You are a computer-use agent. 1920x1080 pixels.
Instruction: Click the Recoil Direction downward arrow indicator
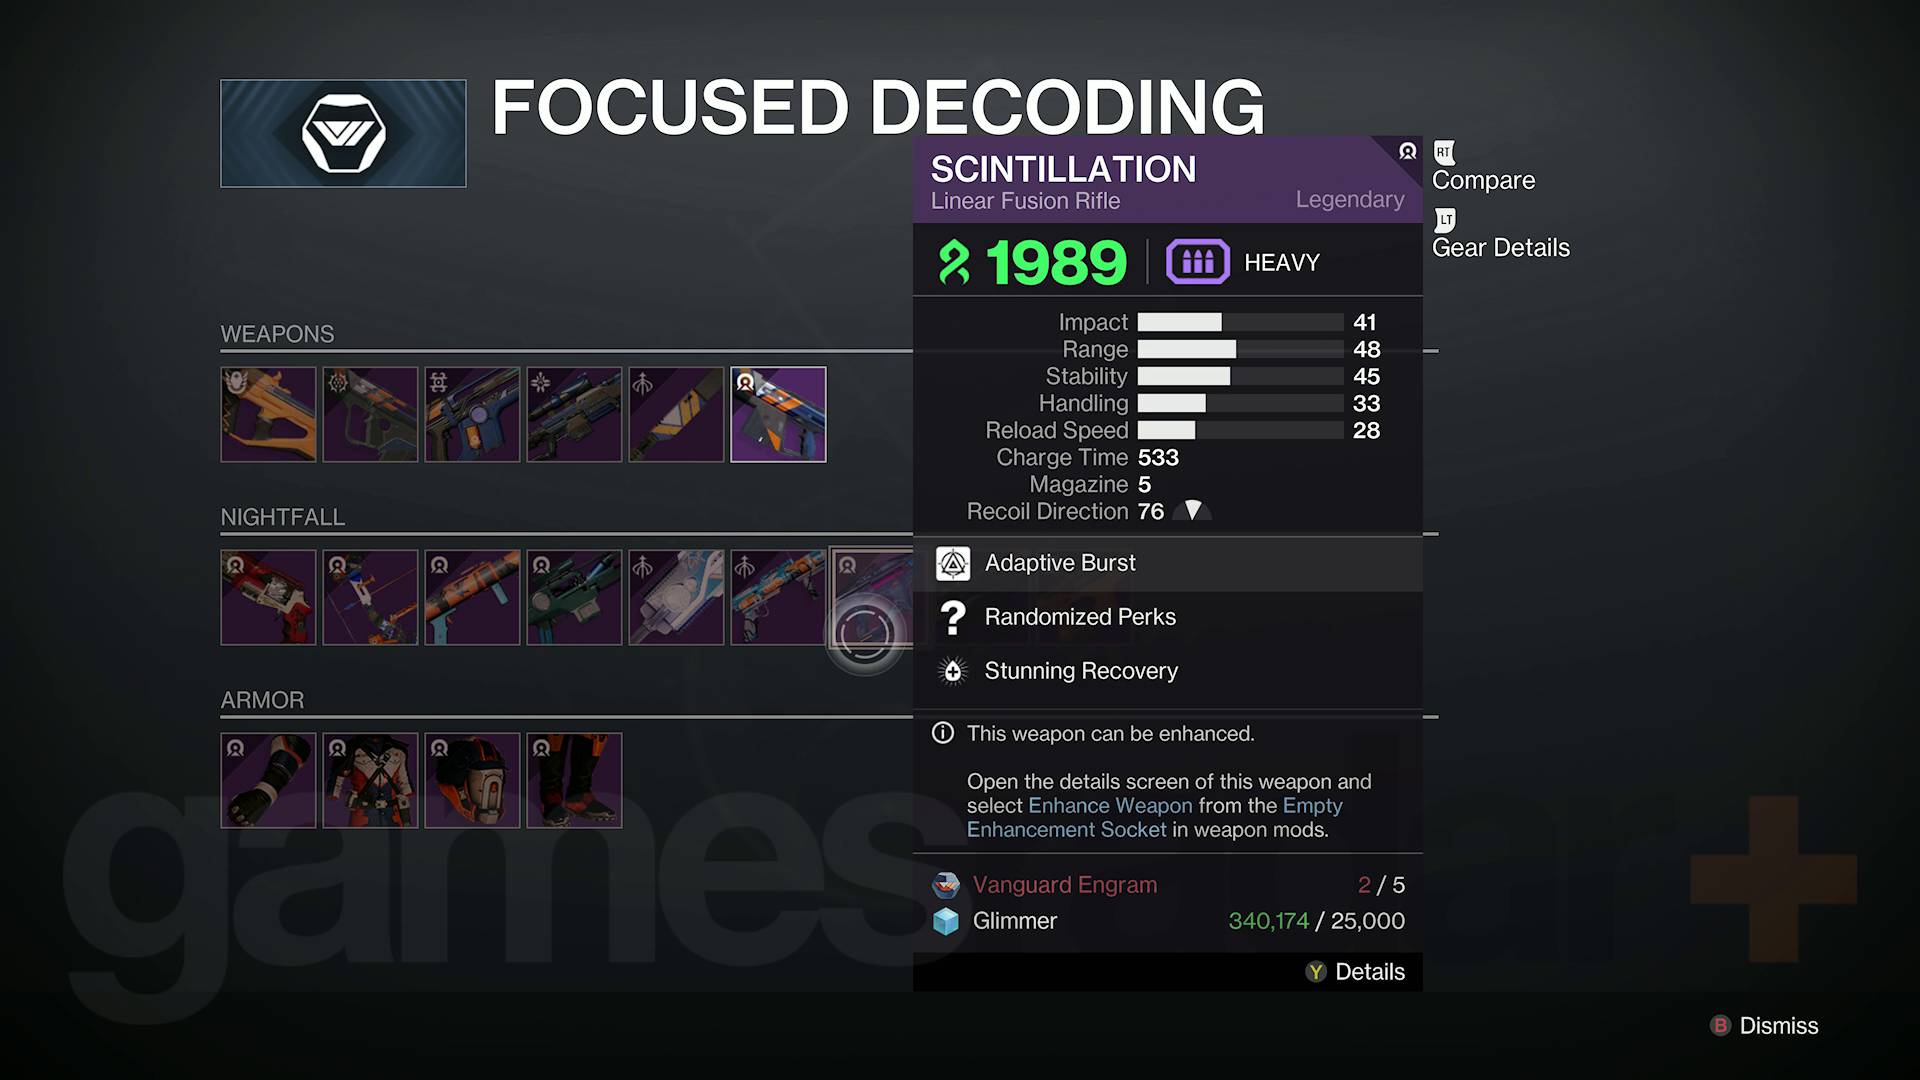tap(1195, 510)
